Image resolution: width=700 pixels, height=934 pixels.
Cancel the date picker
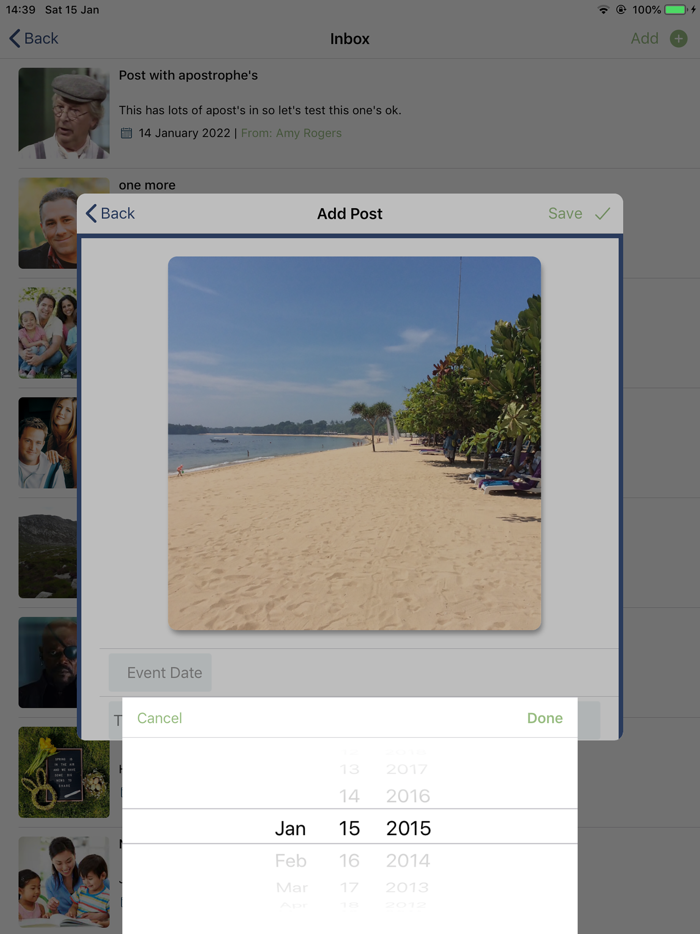159,718
